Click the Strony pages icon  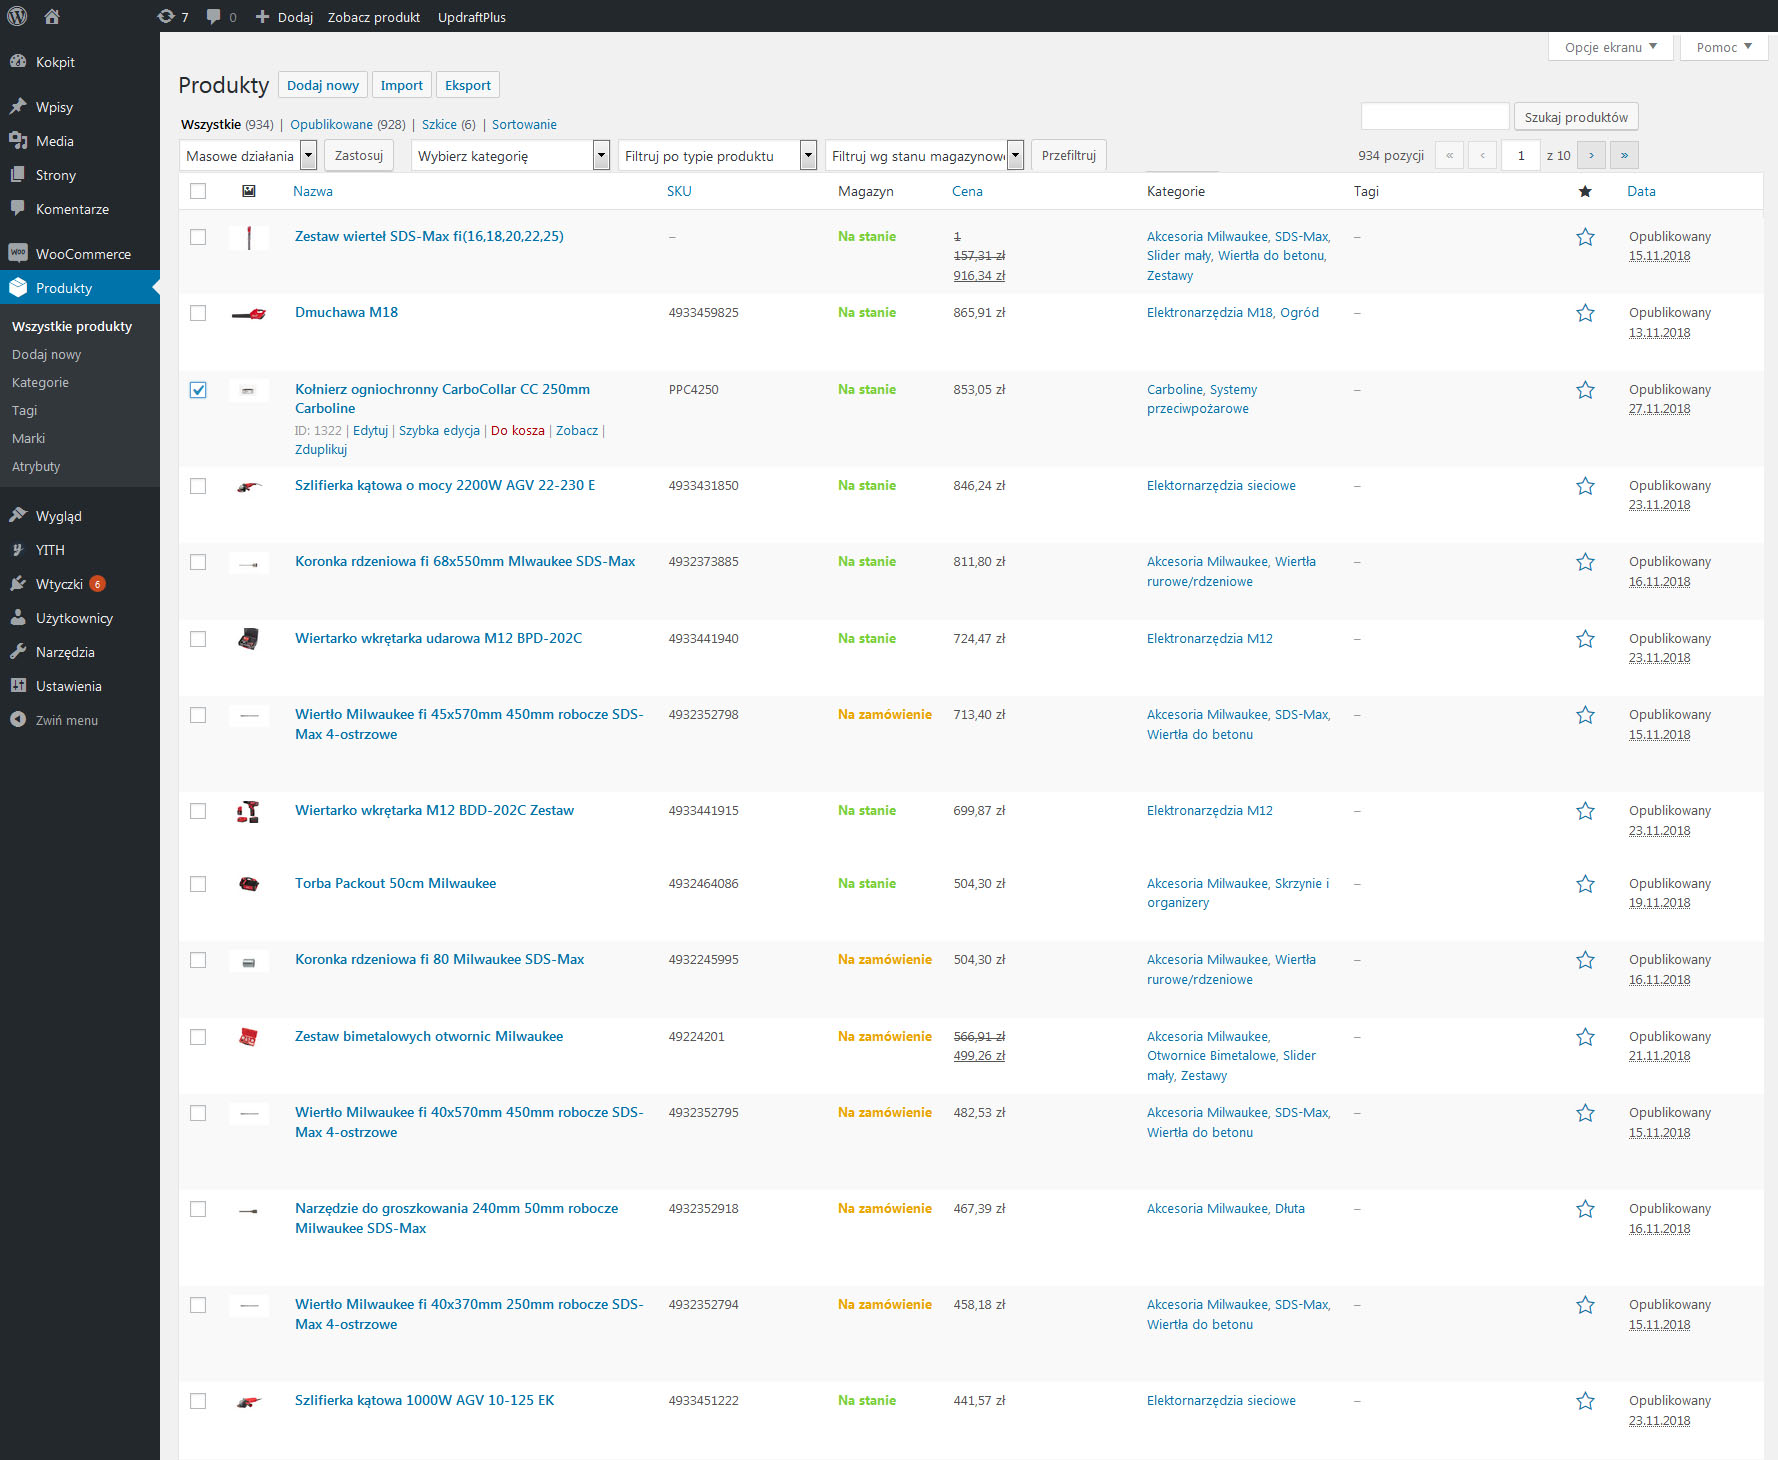point(18,174)
